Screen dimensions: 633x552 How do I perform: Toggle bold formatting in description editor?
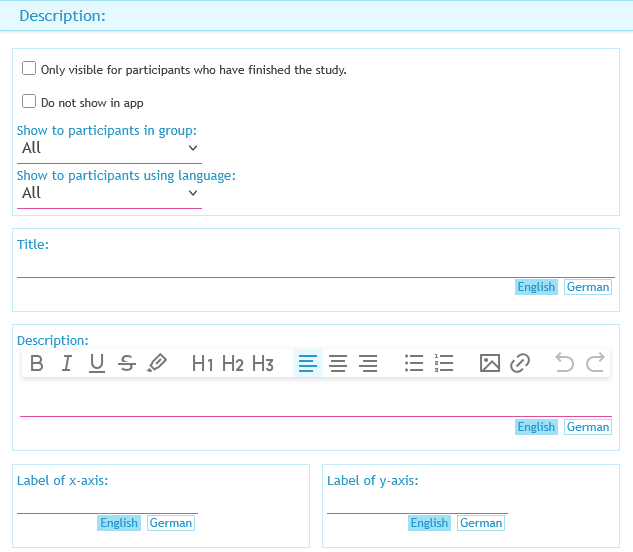37,364
